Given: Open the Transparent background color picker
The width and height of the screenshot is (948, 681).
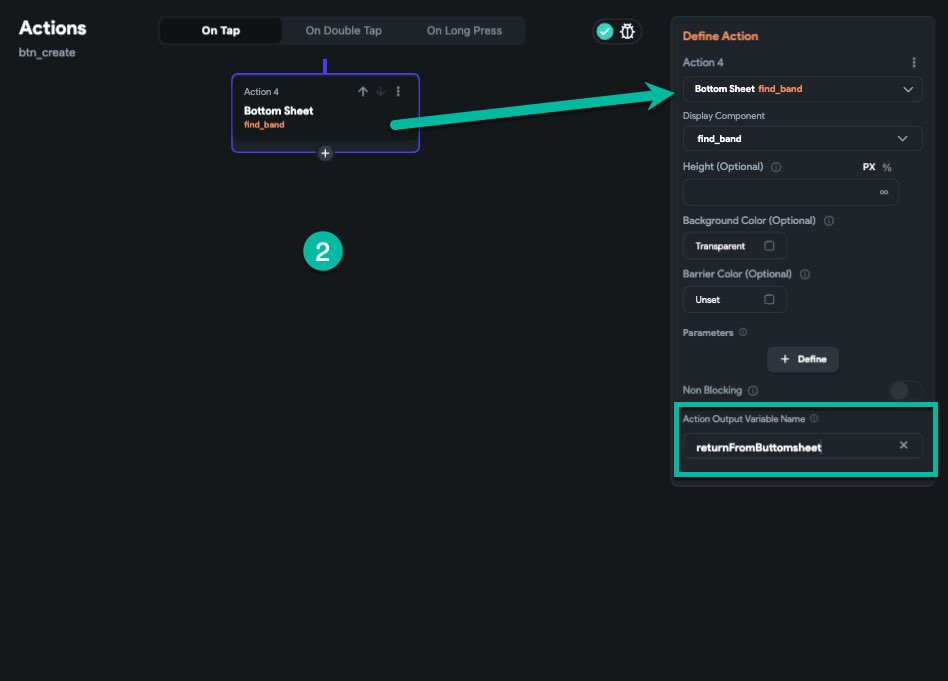Looking at the screenshot, I should [735, 246].
